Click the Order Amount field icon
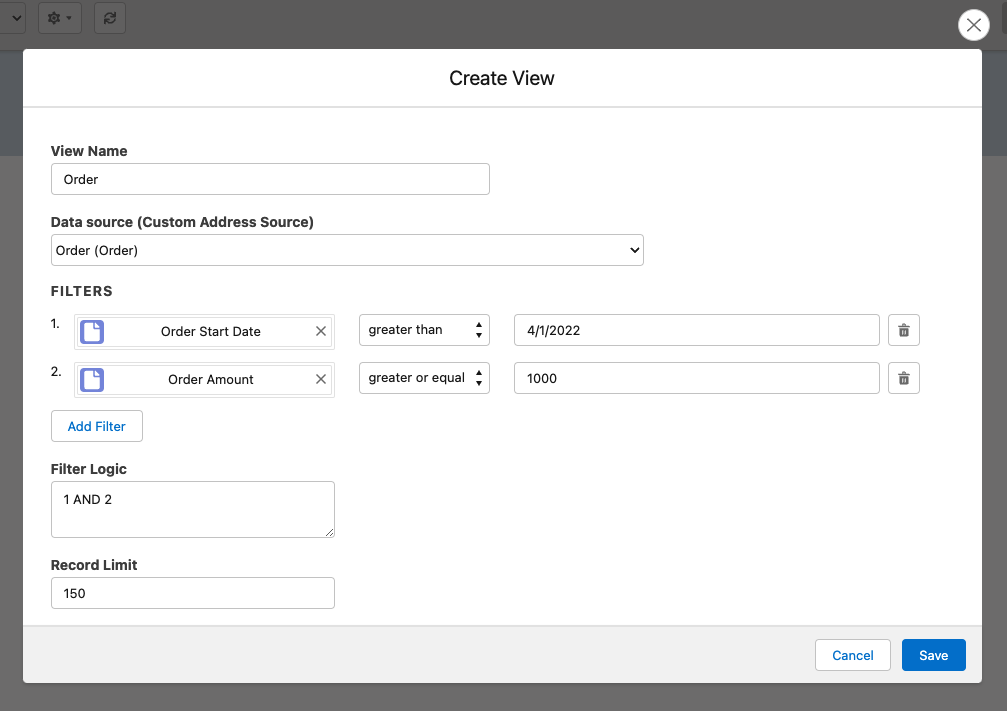Screen dimensions: 1007x711 pos(92,379)
